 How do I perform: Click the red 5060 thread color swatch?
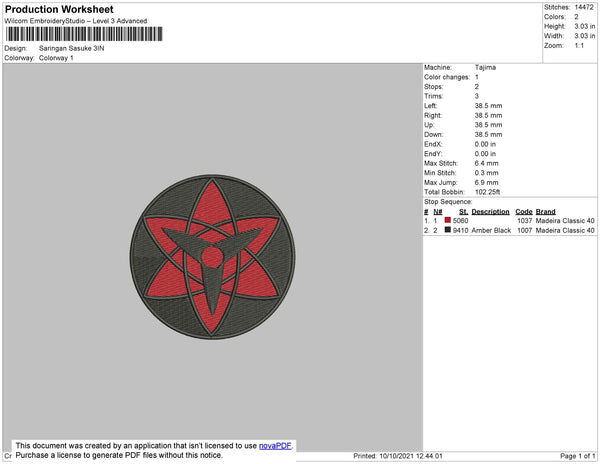448,220
